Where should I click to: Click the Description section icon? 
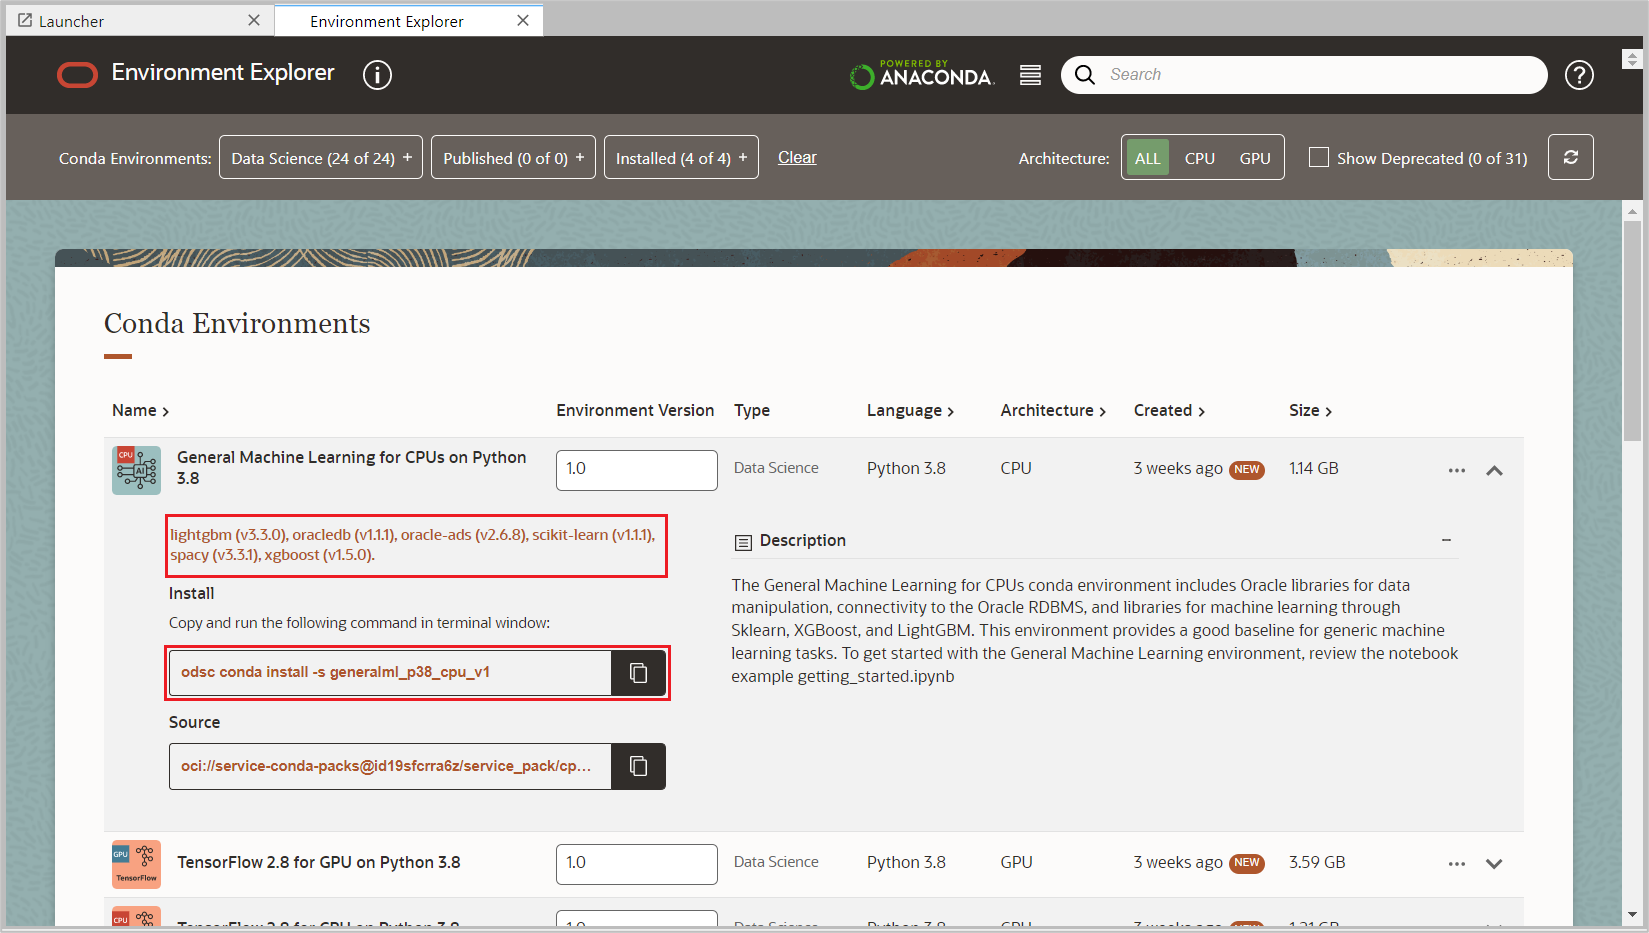coord(743,542)
